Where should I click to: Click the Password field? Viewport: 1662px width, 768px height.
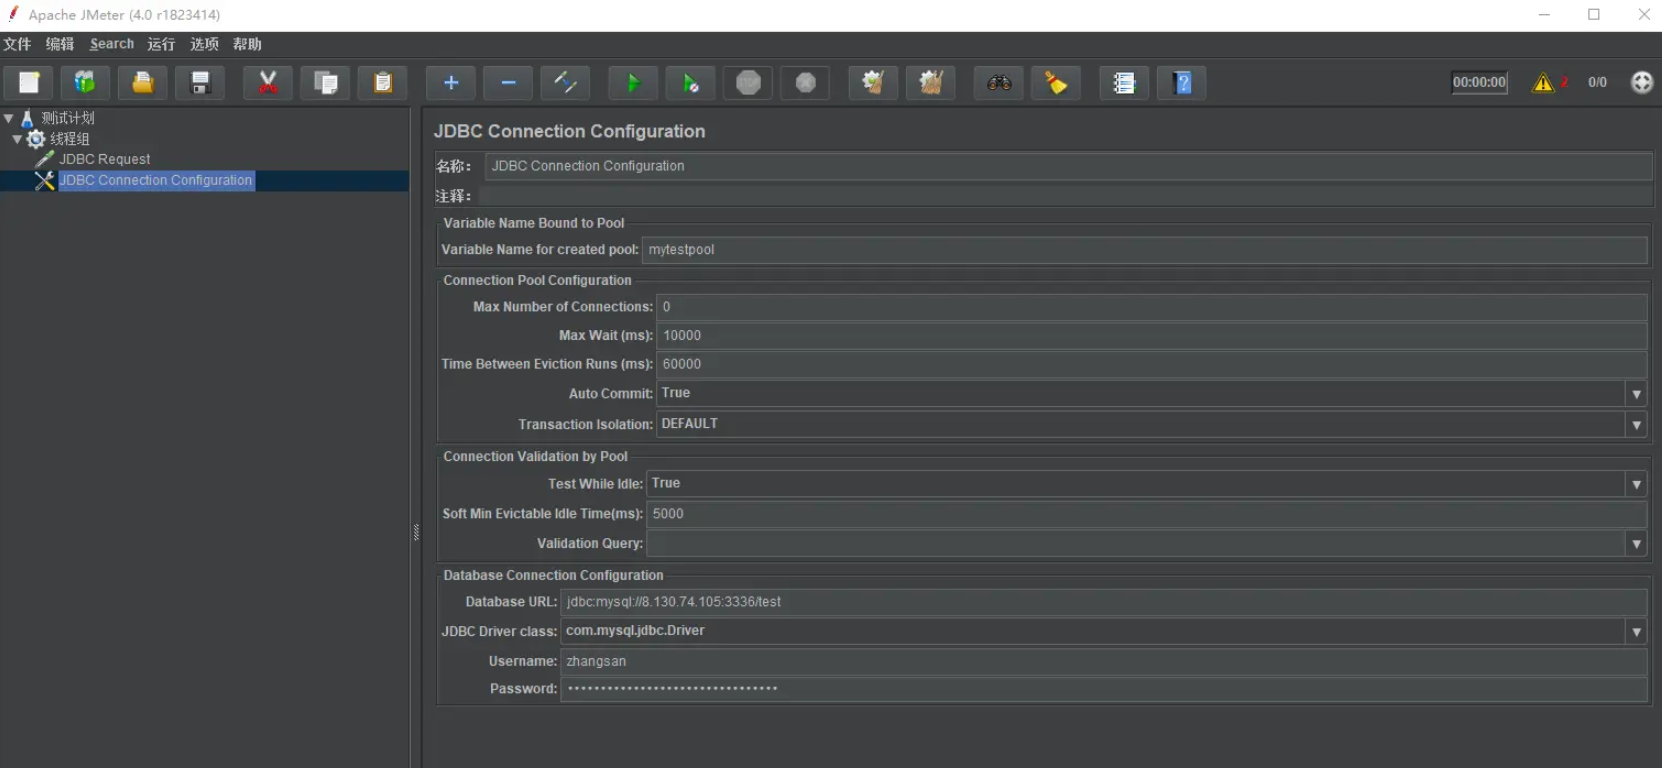coord(1103,689)
